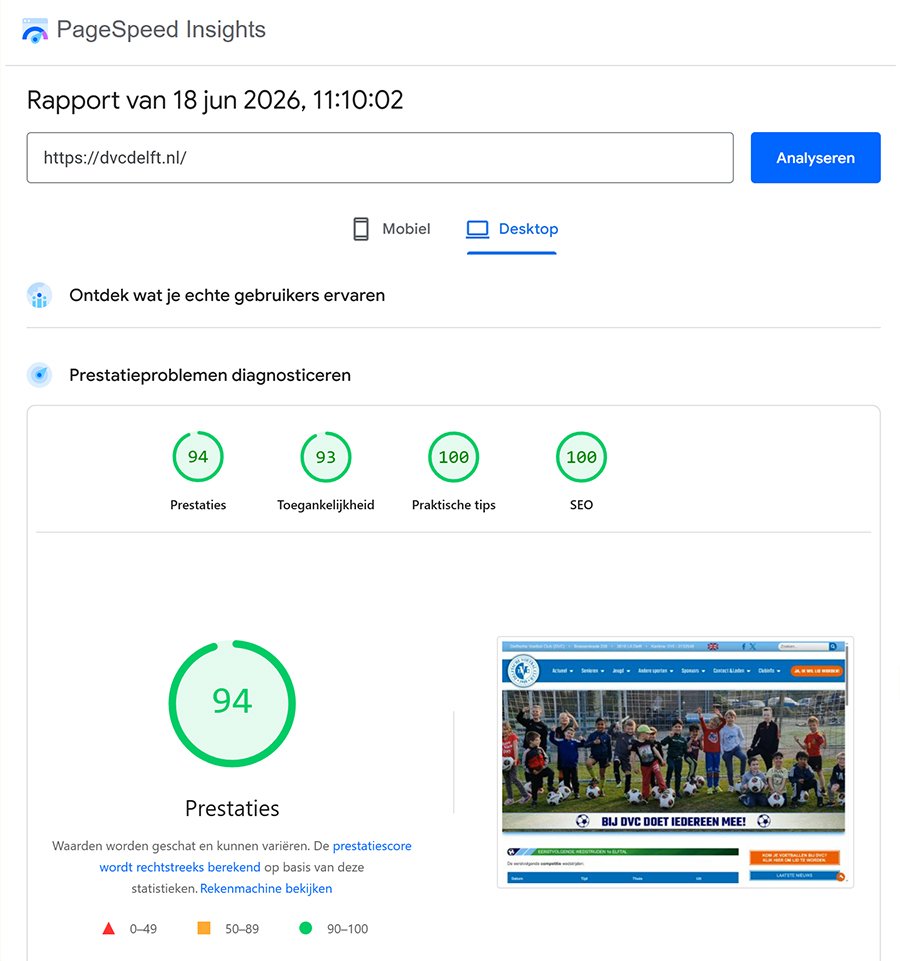Focus the URL field with https://dvcdelft.nl/
Image resolution: width=900 pixels, height=961 pixels.
[x=379, y=158]
